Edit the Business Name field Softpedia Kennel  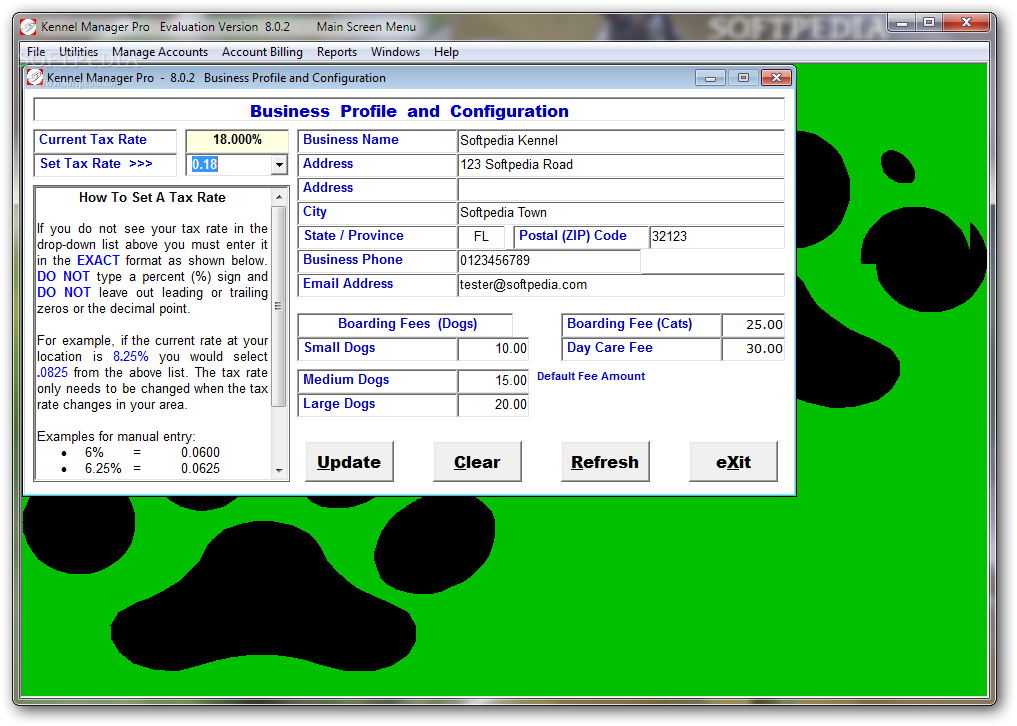621,141
